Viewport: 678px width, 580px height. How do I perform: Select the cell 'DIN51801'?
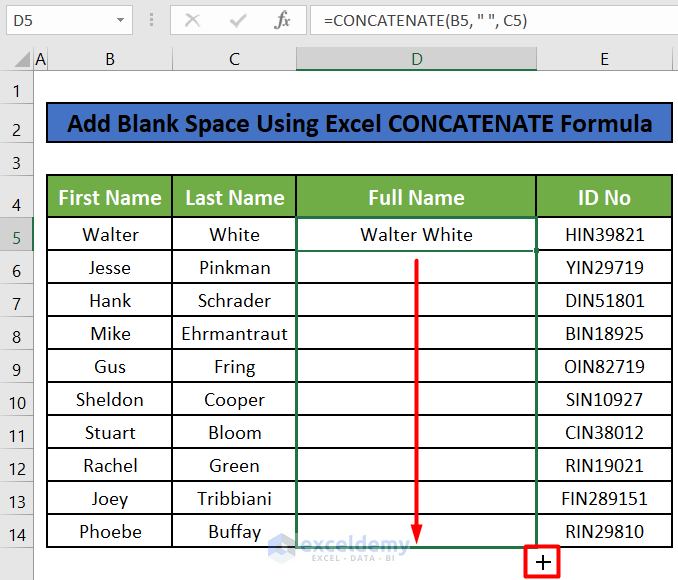coord(604,300)
